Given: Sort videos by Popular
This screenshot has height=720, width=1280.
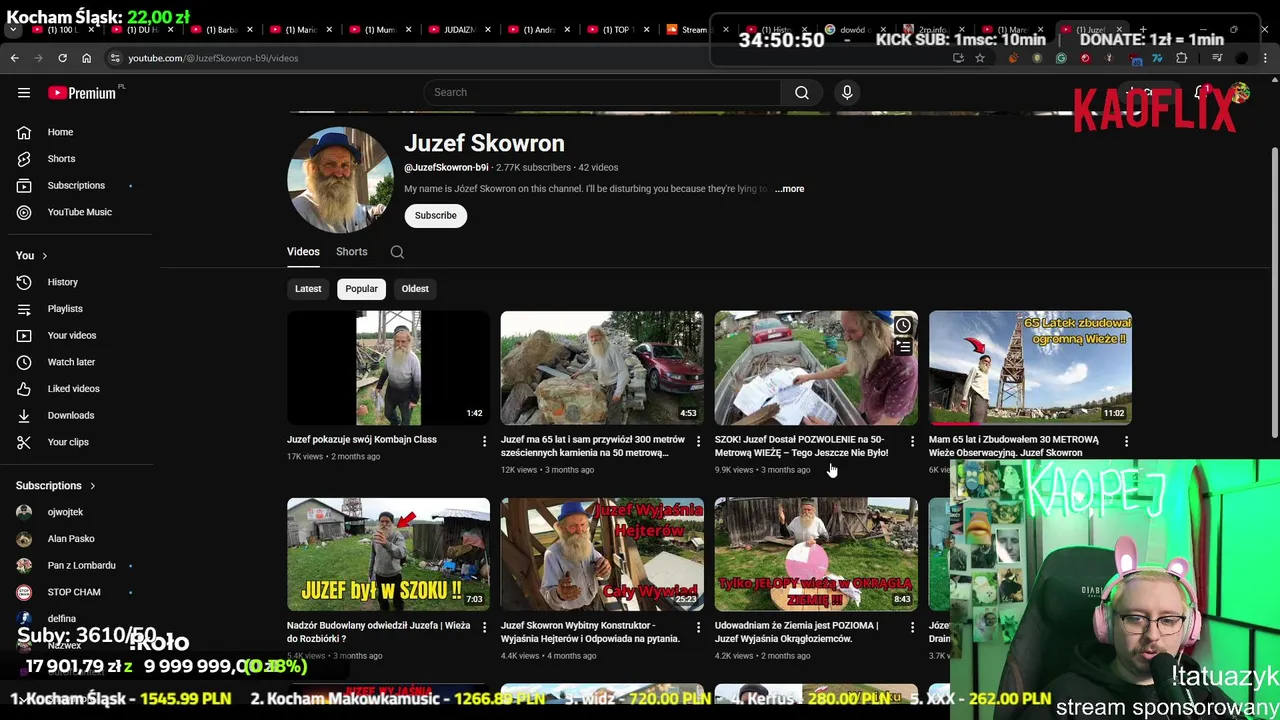Looking at the screenshot, I should coord(361,289).
